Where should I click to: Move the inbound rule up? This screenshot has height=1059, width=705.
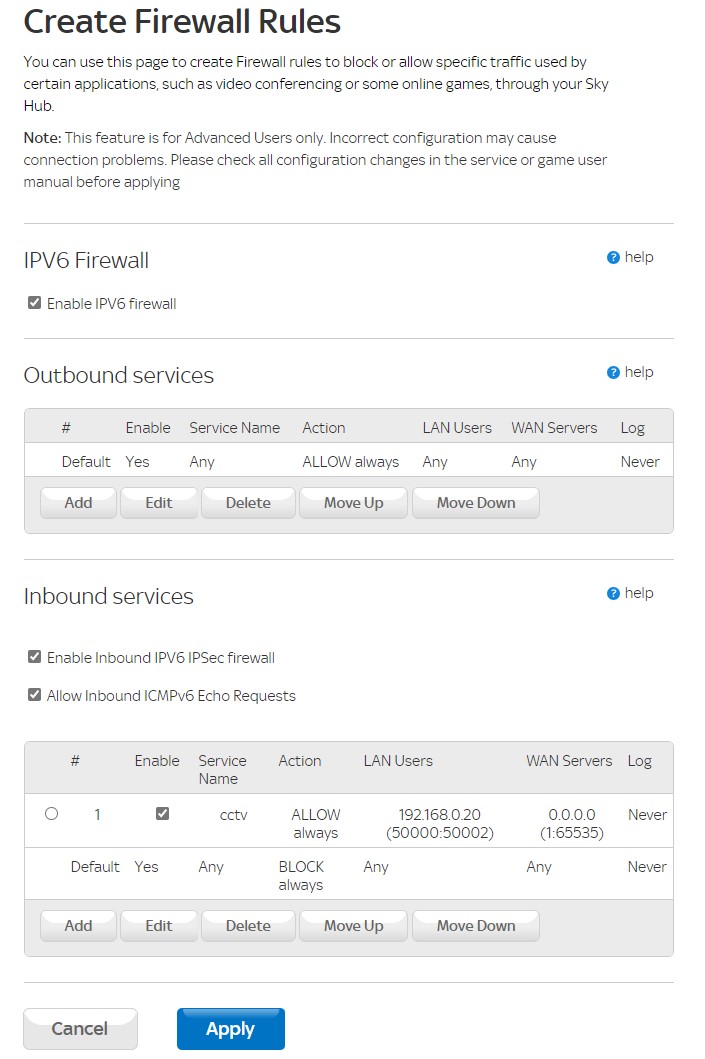[x=354, y=926]
